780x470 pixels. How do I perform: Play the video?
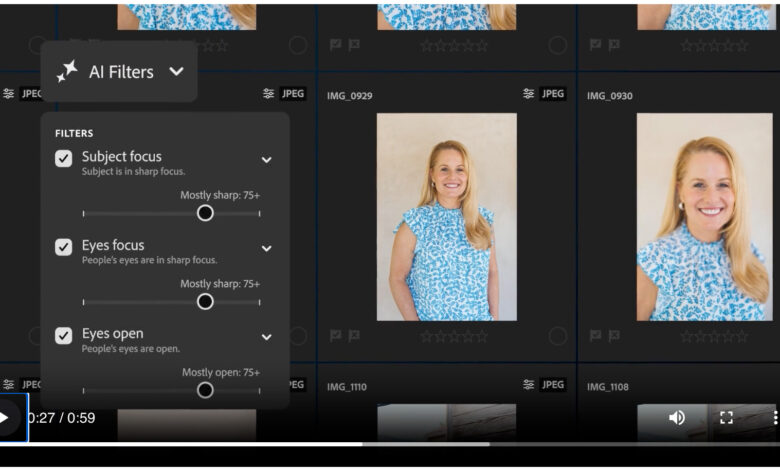5,417
